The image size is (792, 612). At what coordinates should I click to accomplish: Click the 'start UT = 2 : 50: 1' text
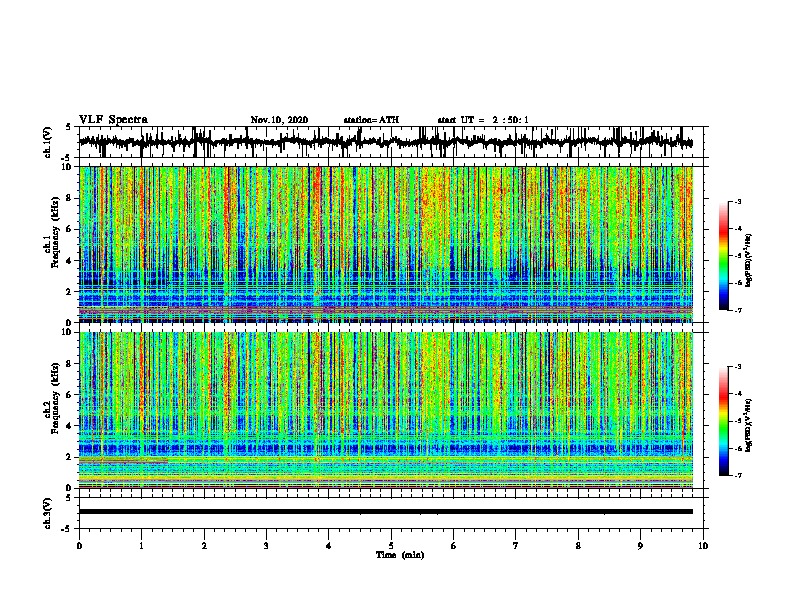pos(483,120)
